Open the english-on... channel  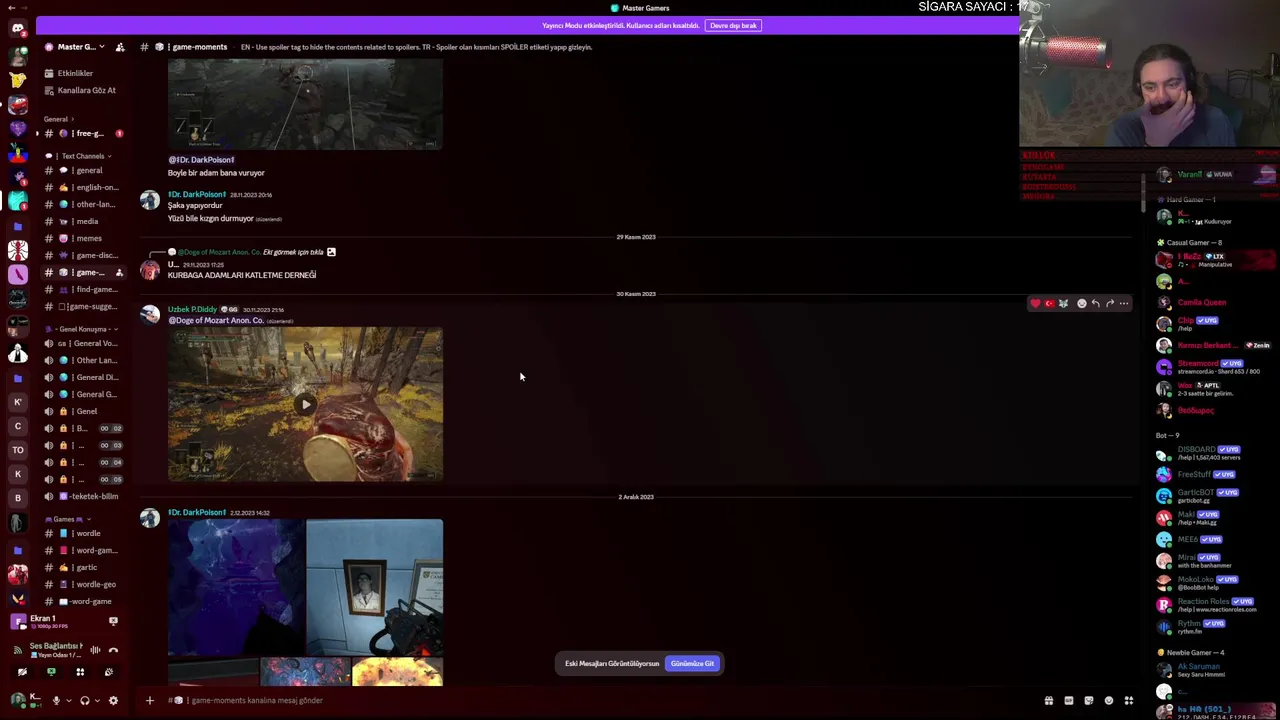click(82, 187)
